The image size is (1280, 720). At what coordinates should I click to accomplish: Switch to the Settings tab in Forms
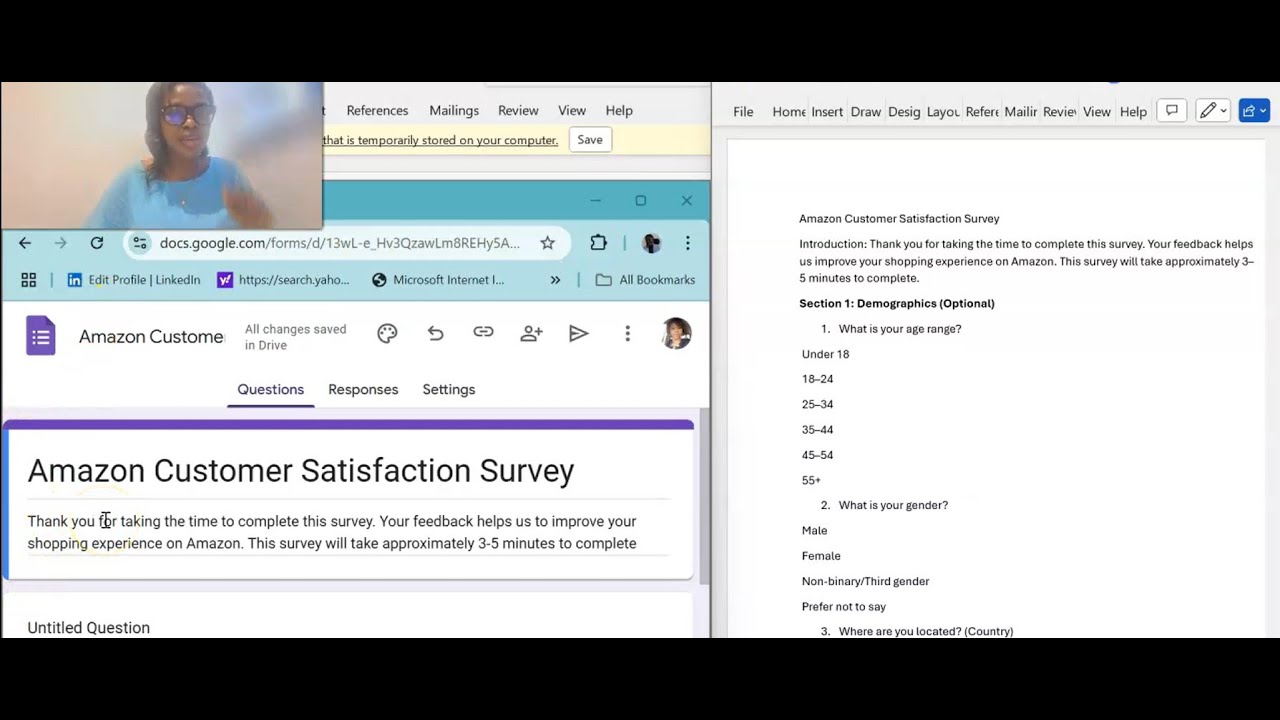(448, 389)
